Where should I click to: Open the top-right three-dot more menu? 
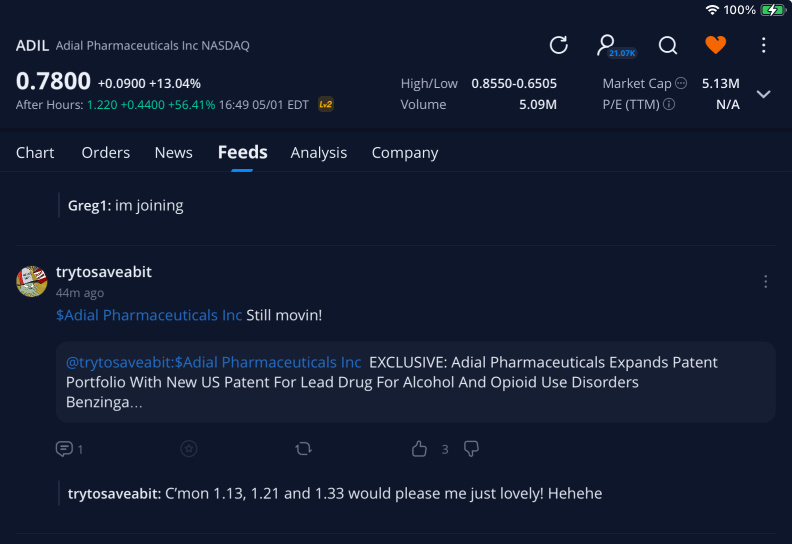pyautogui.click(x=763, y=45)
